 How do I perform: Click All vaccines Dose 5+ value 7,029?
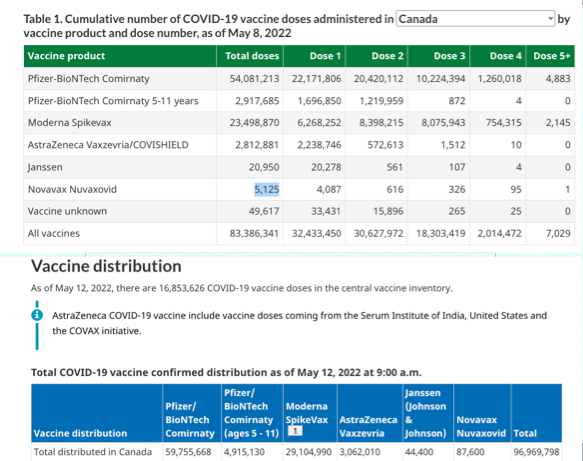click(x=558, y=233)
